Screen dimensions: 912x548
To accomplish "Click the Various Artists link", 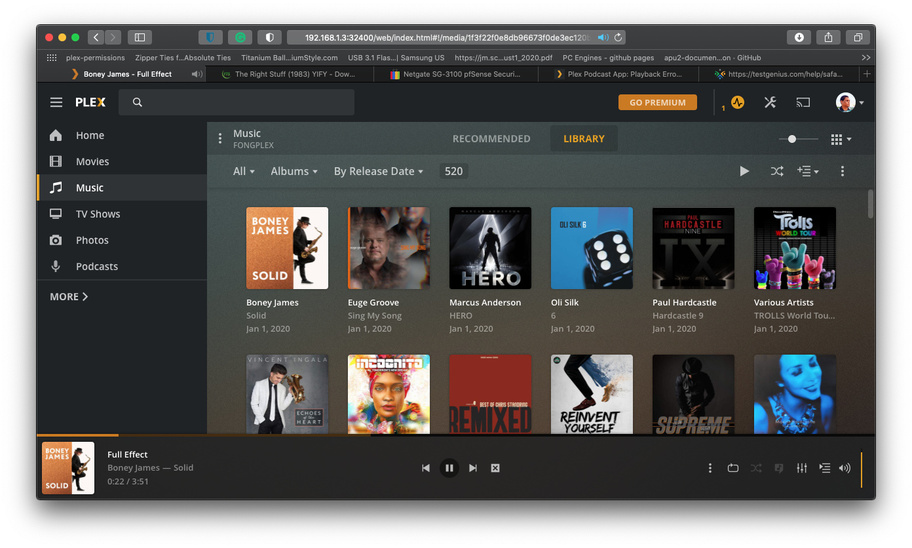I will click(x=783, y=303).
